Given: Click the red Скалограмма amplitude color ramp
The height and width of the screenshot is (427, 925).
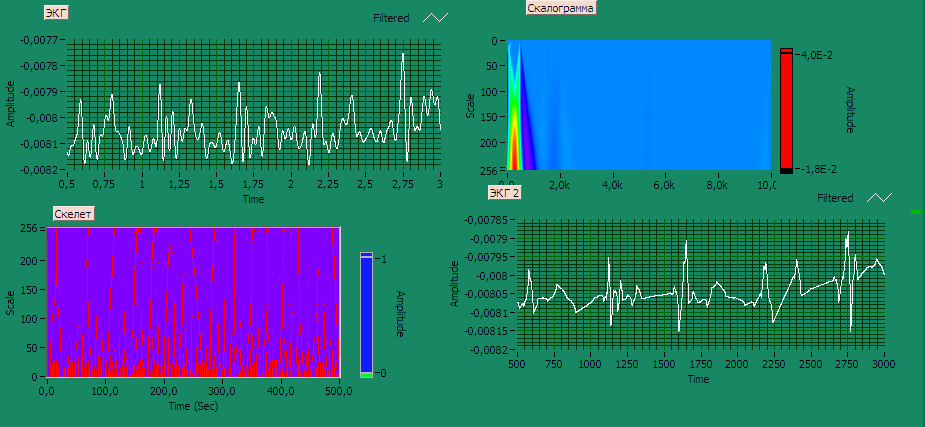Looking at the screenshot, I should [x=786, y=110].
